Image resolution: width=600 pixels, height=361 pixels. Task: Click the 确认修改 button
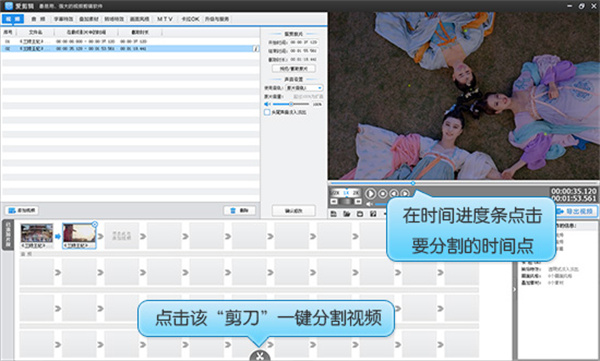point(293,211)
